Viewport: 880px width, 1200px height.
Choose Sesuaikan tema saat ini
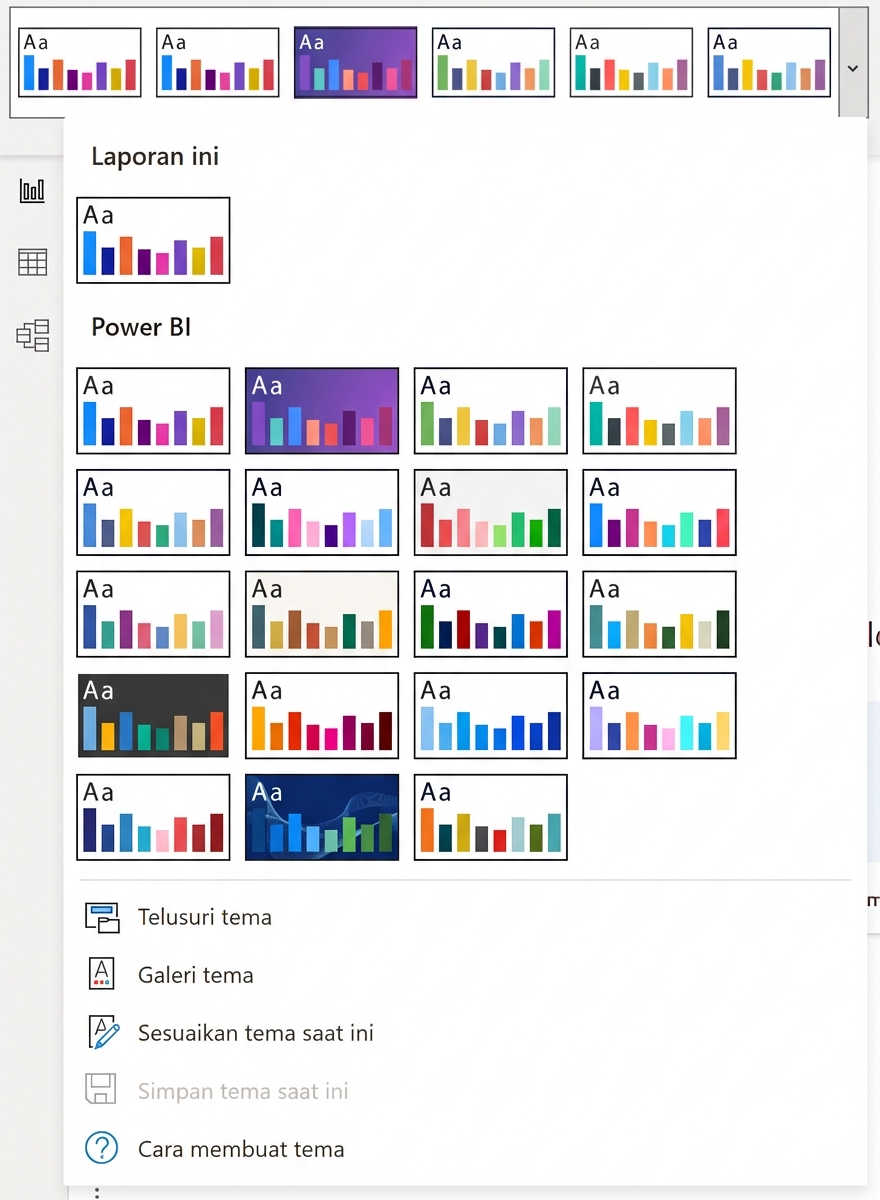coord(254,1031)
